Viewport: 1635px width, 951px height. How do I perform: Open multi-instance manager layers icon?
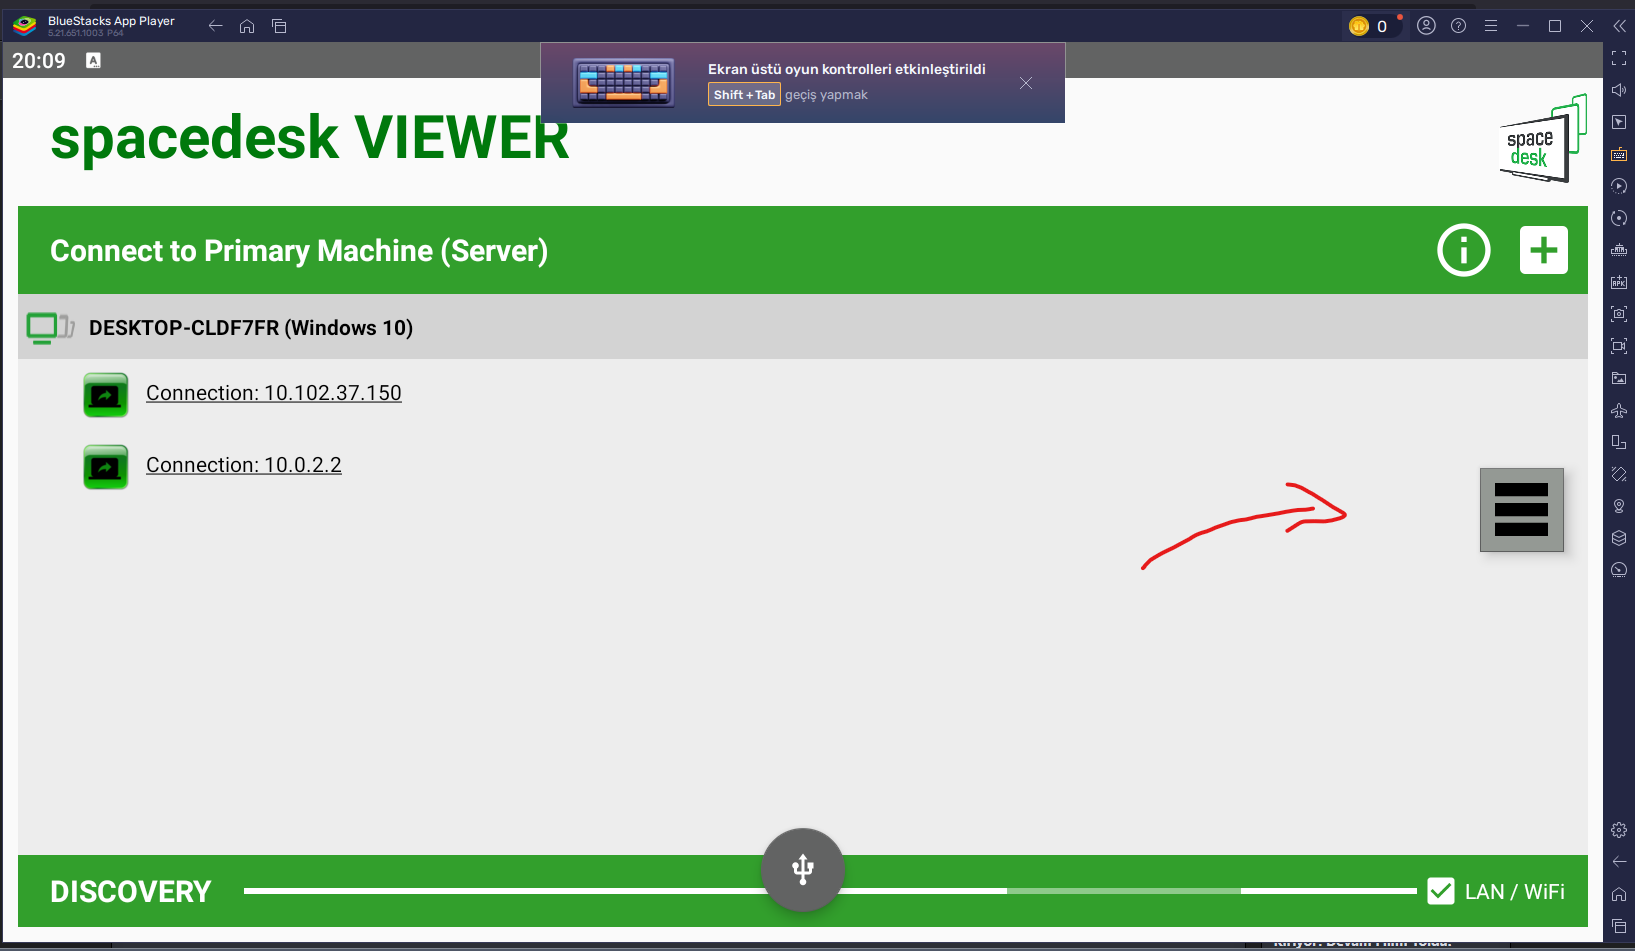click(x=1619, y=538)
